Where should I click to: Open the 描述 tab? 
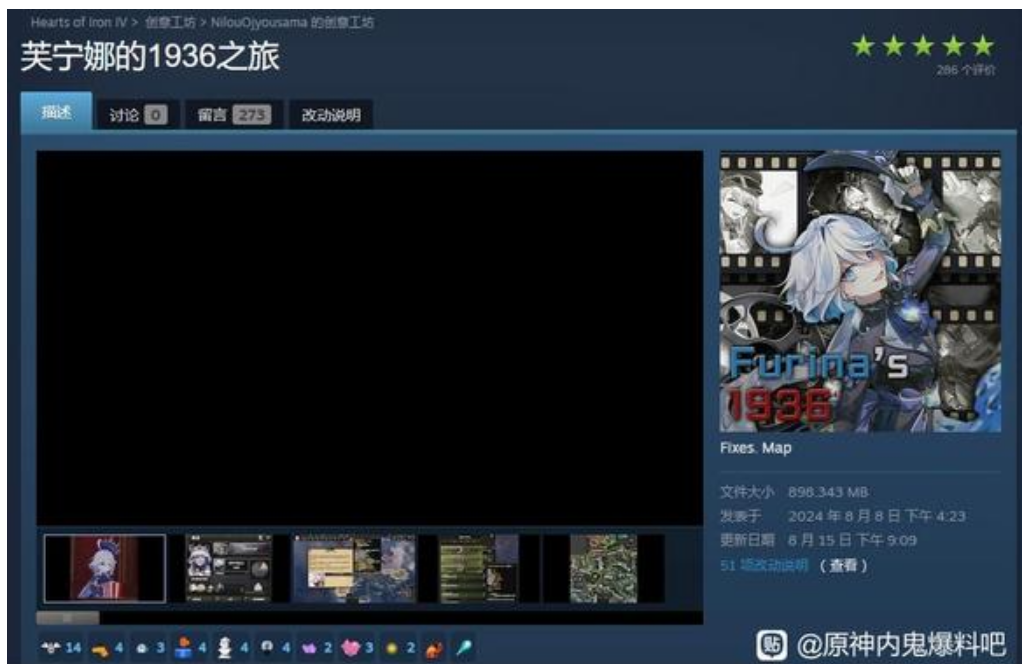pyautogui.click(x=56, y=112)
